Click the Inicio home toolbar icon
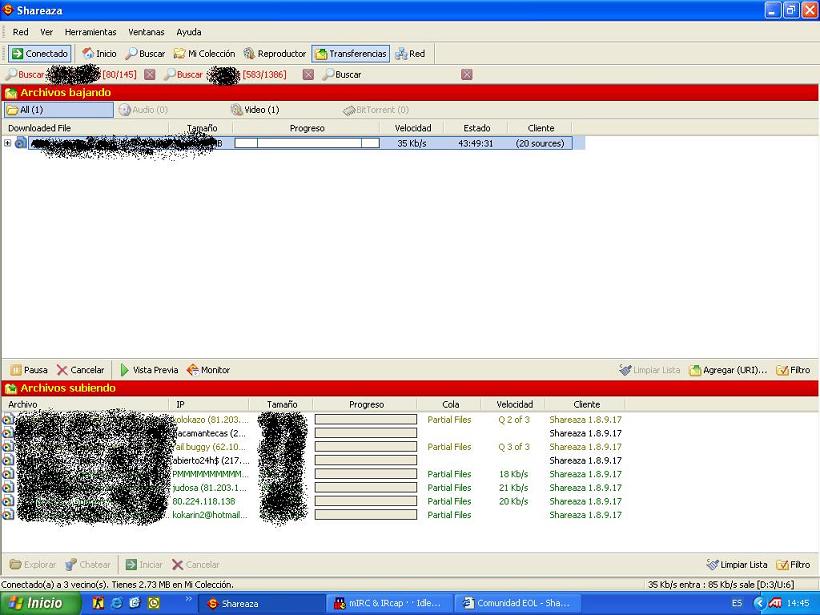 pos(99,54)
